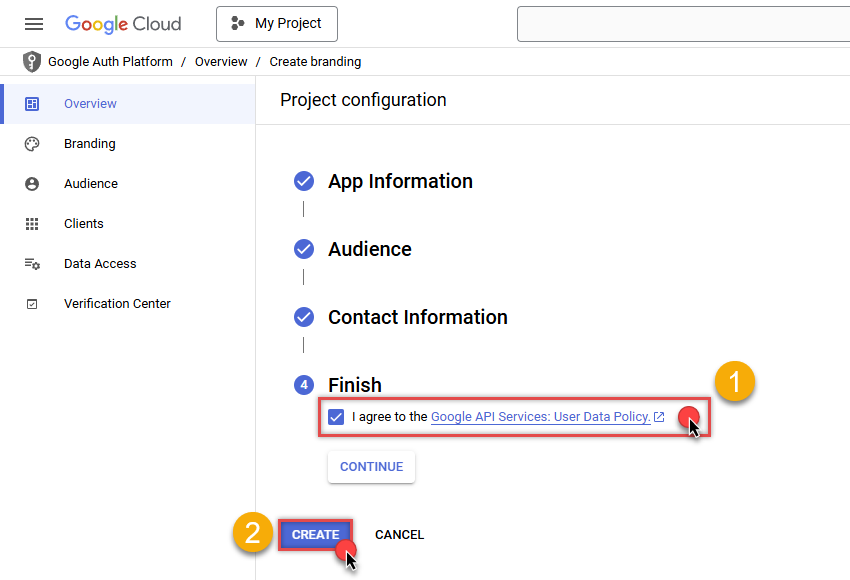The image size is (850, 580).
Task: Click Create branding breadcrumb text
Action: coord(315,62)
